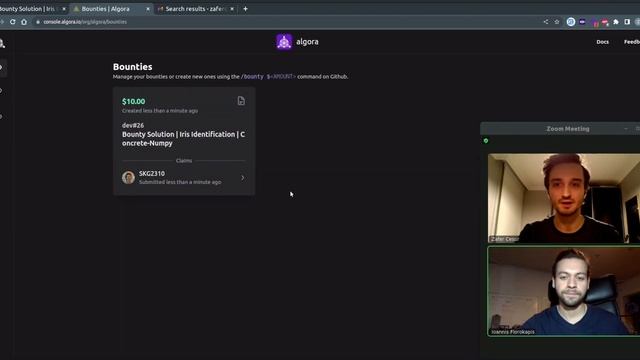Open the Docs link in the header
The width and height of the screenshot is (640, 360).
click(x=602, y=42)
